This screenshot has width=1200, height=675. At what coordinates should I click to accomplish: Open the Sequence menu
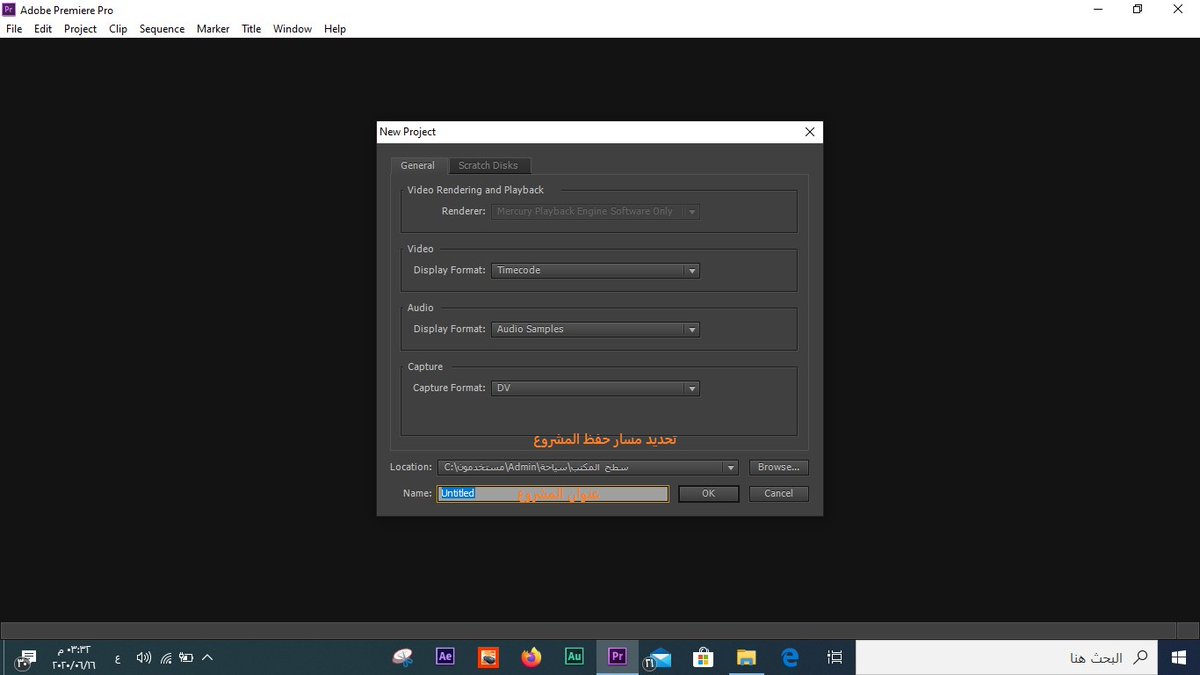click(x=162, y=29)
